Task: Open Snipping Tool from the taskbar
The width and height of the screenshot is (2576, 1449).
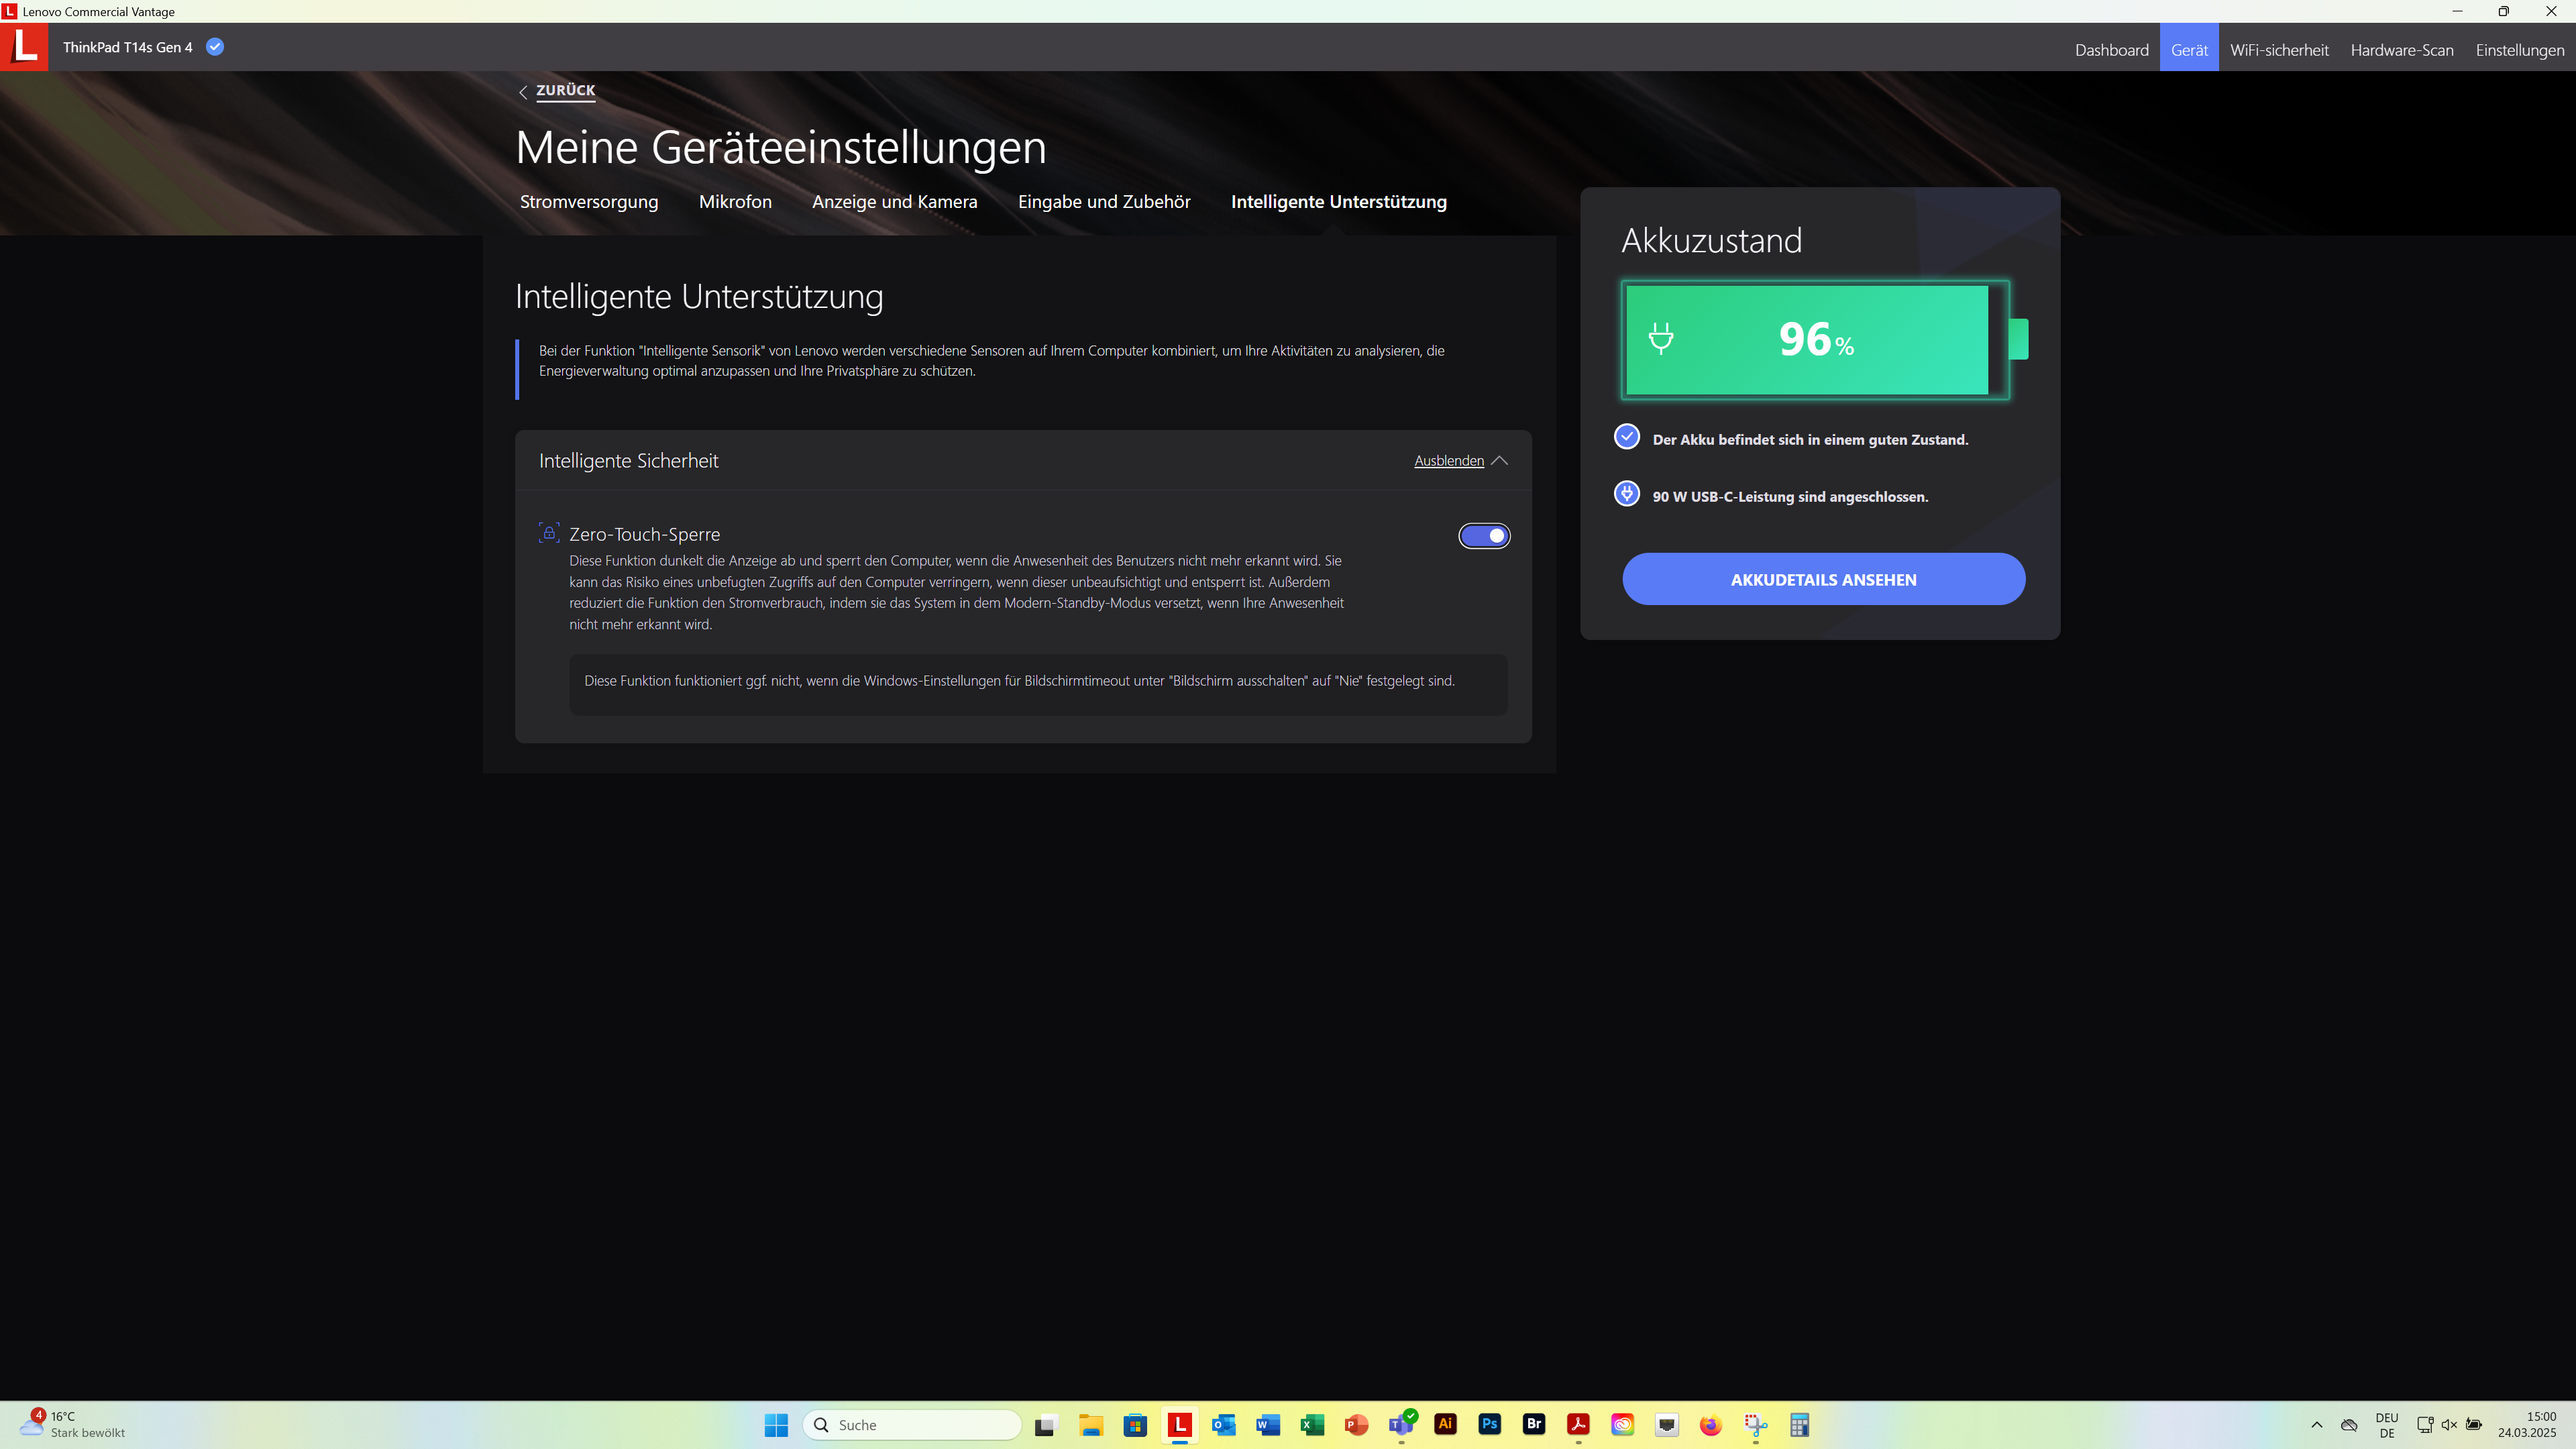Action: pos(1755,1425)
